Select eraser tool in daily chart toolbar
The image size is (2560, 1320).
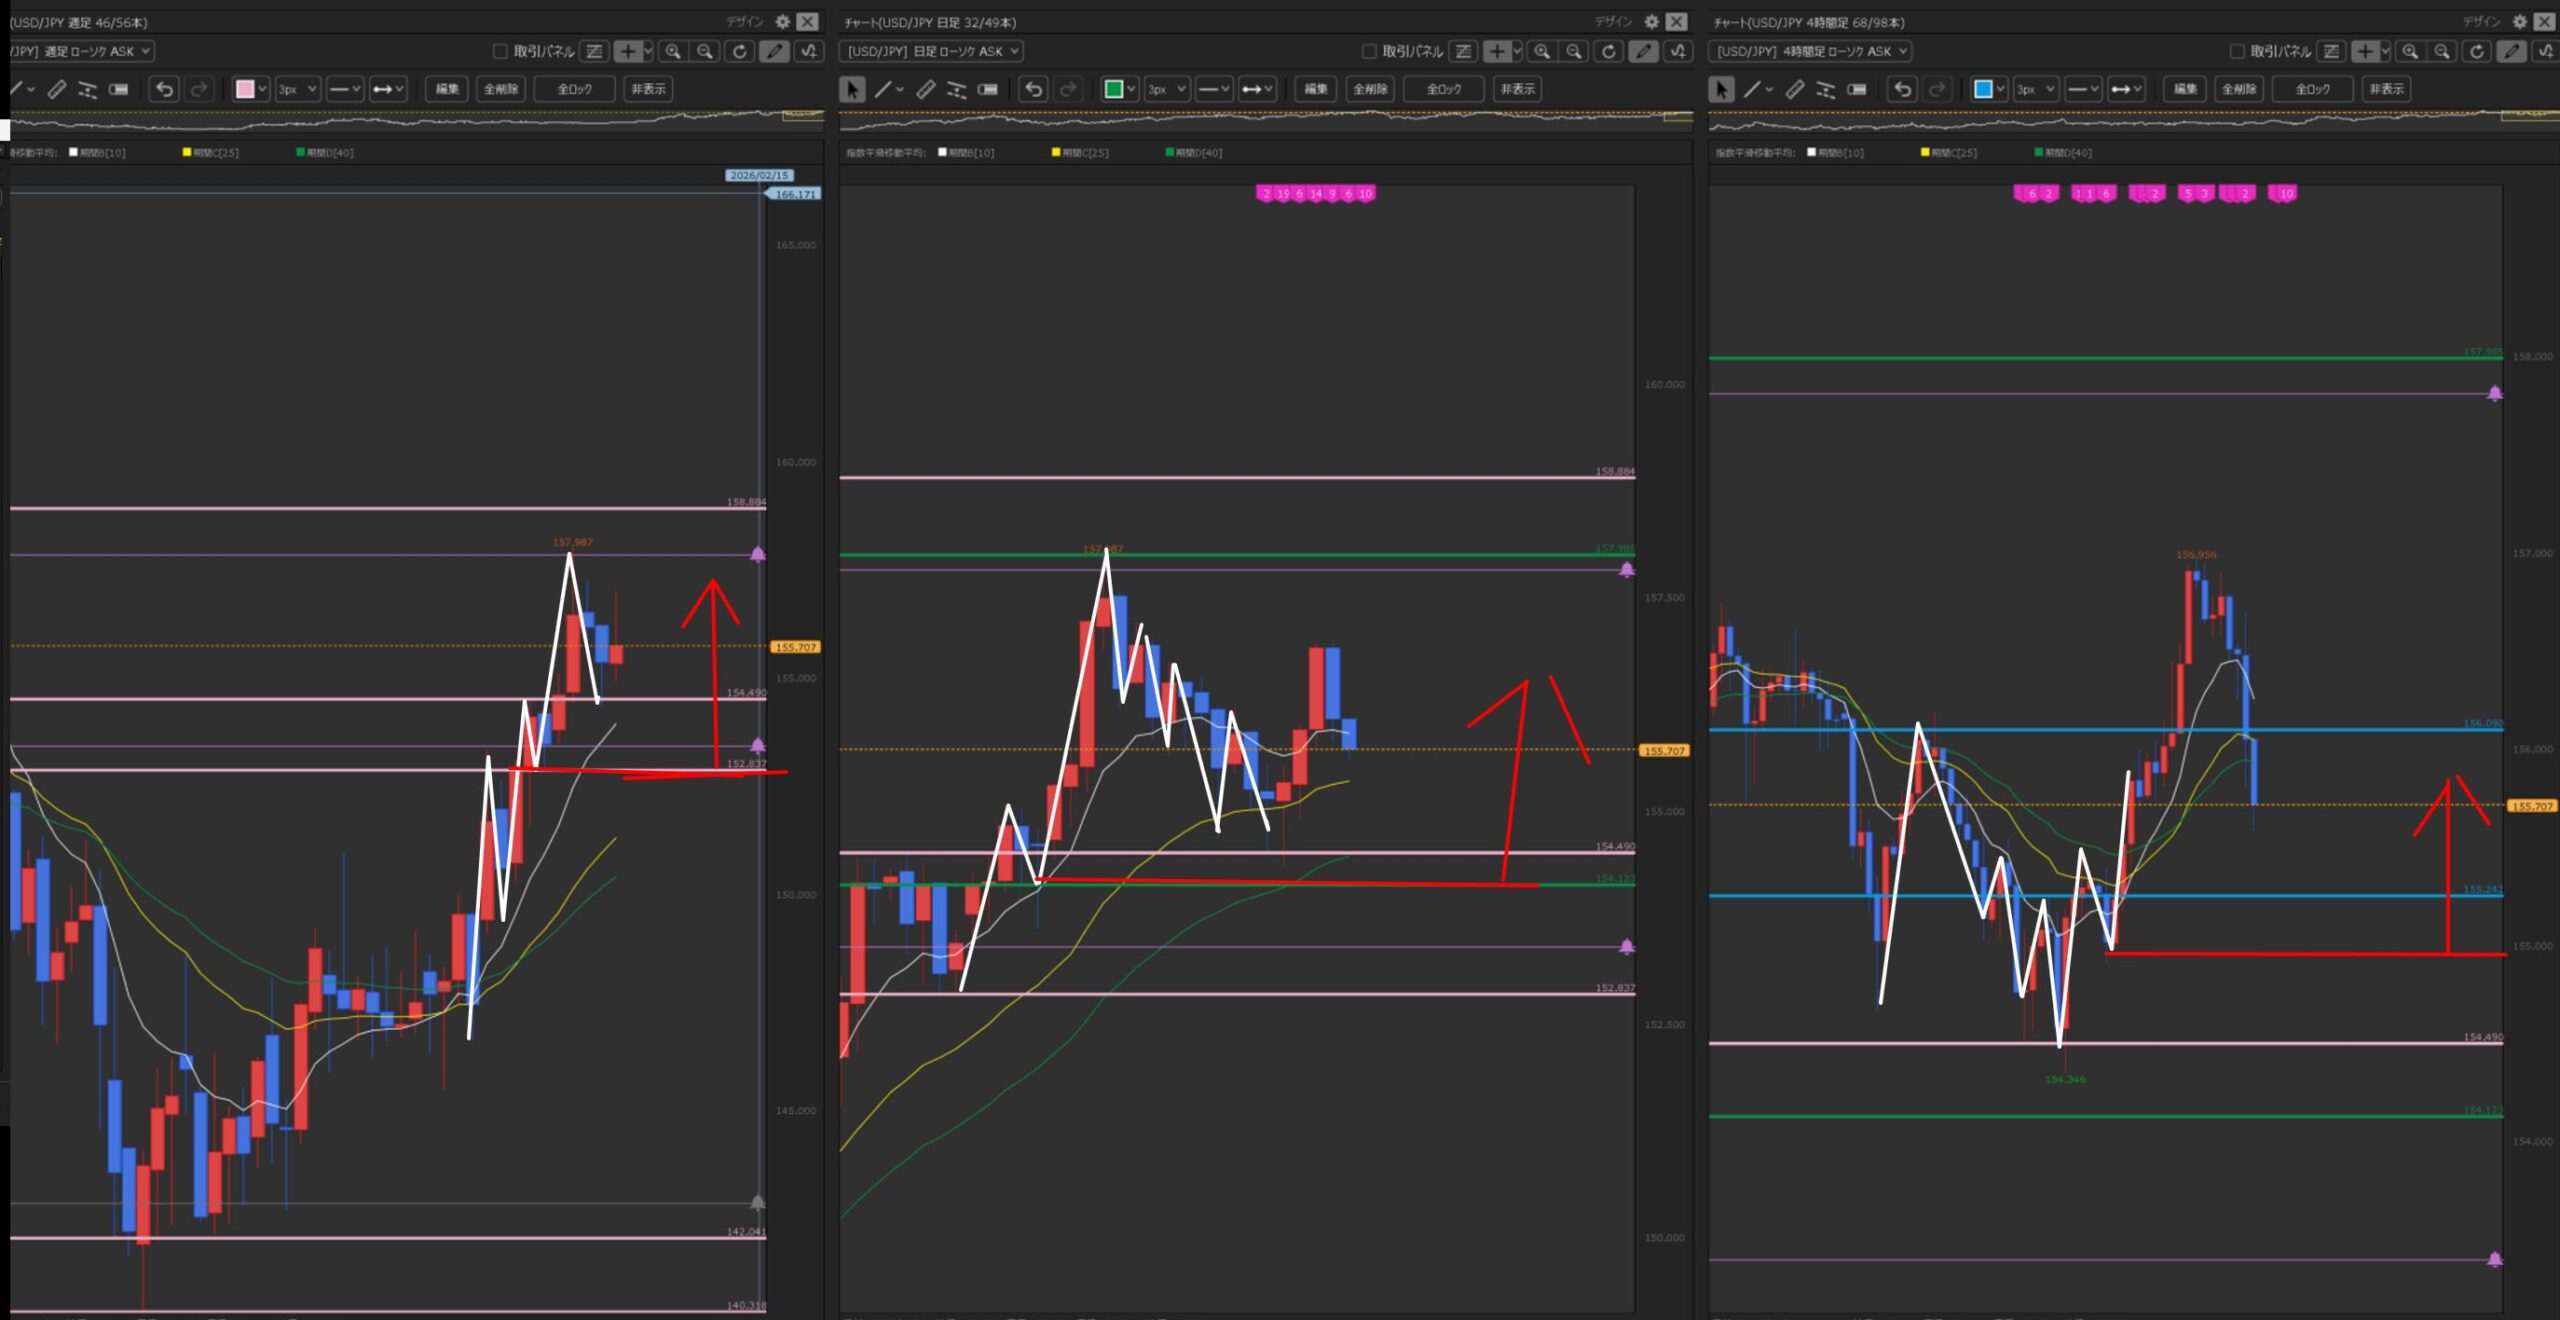(x=988, y=89)
